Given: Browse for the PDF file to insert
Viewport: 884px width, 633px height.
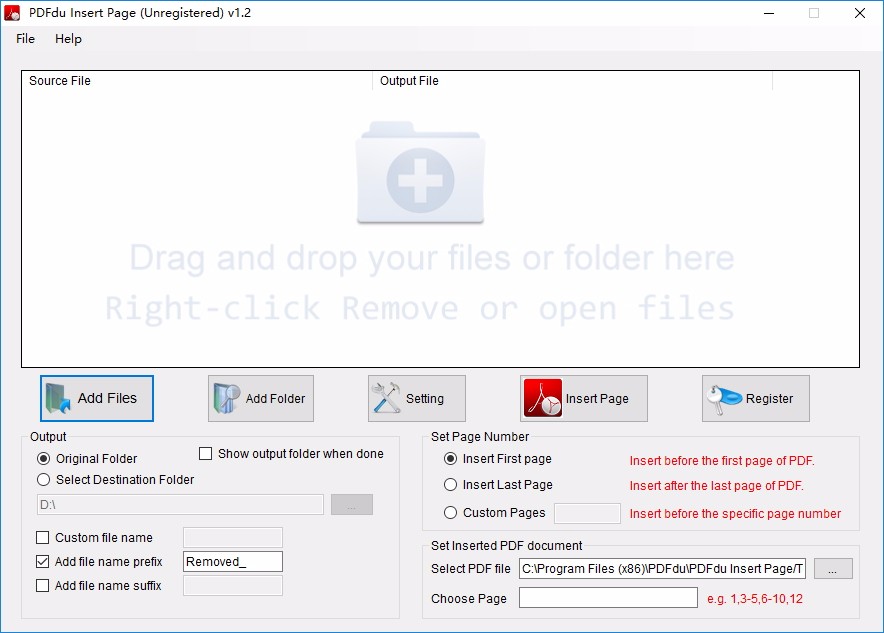Looking at the screenshot, I should [x=833, y=568].
